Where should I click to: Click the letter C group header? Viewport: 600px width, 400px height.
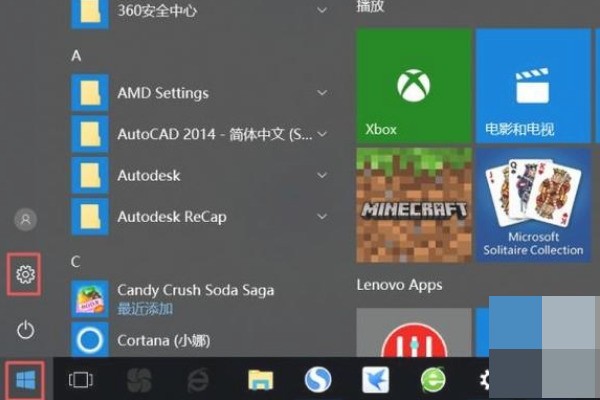[75, 262]
